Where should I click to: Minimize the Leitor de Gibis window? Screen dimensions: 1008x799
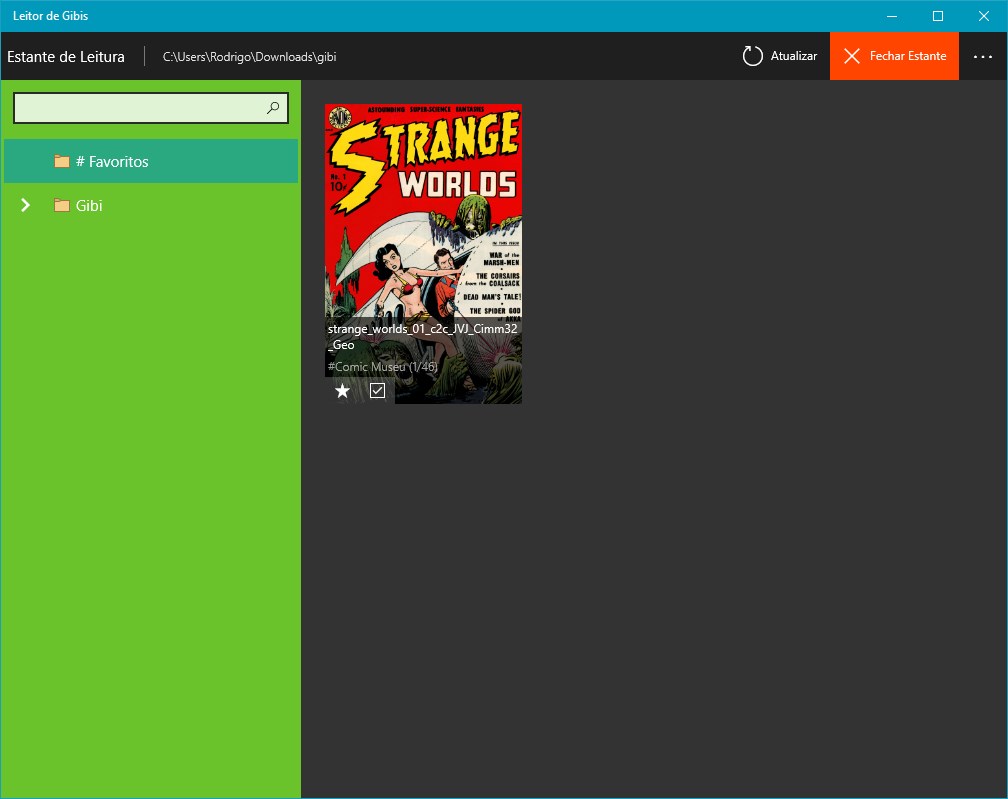(x=892, y=16)
